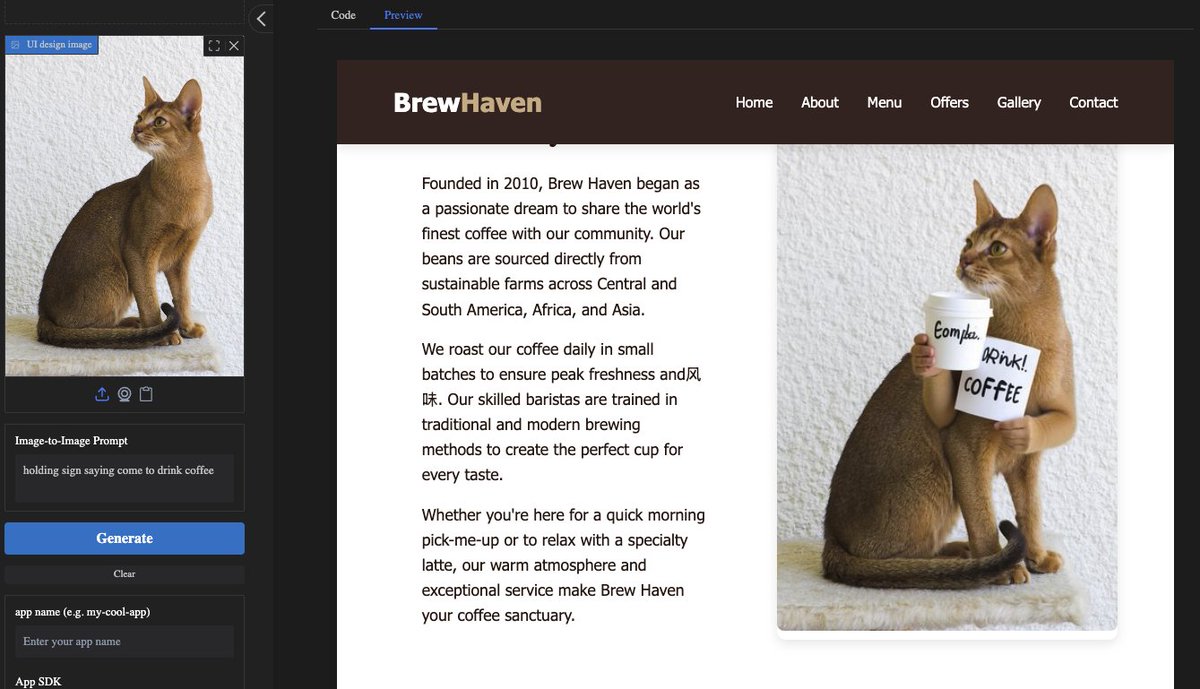Open the Home nav link
The image size is (1200, 689).
pos(754,102)
